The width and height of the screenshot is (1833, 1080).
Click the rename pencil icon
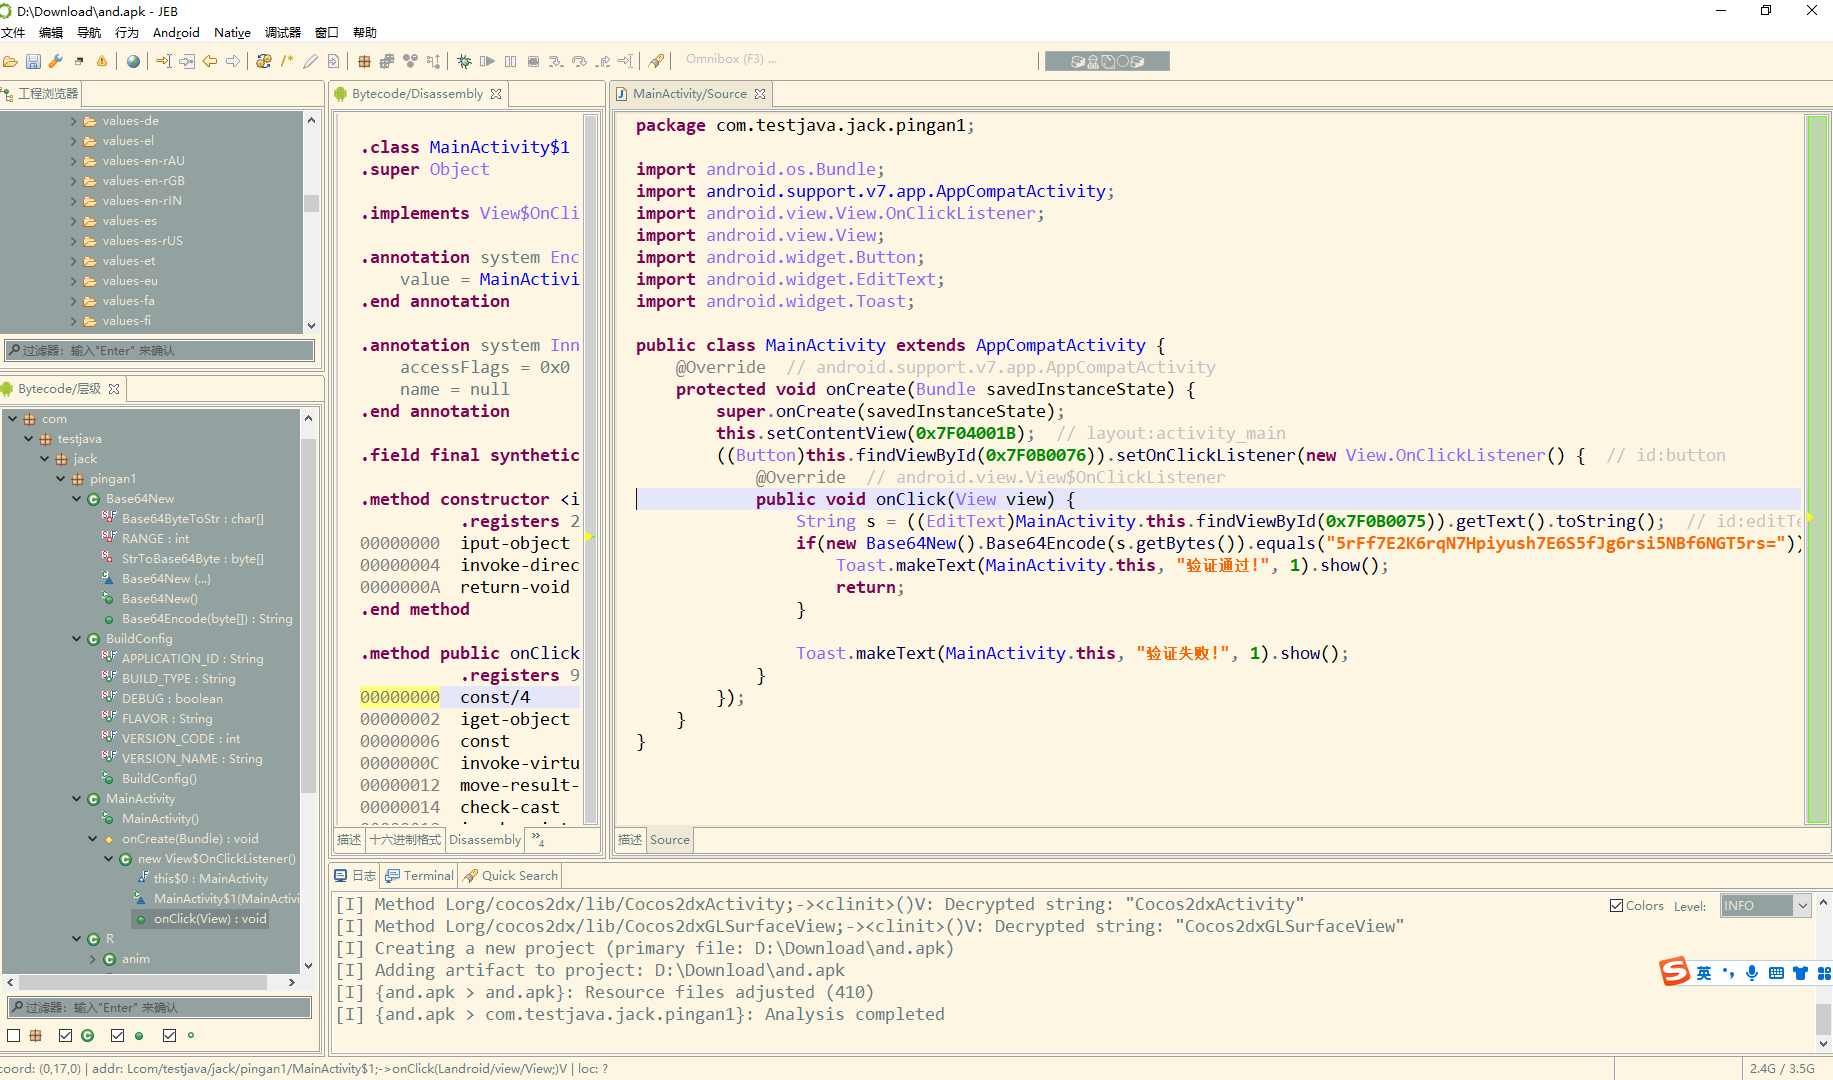pos(310,61)
